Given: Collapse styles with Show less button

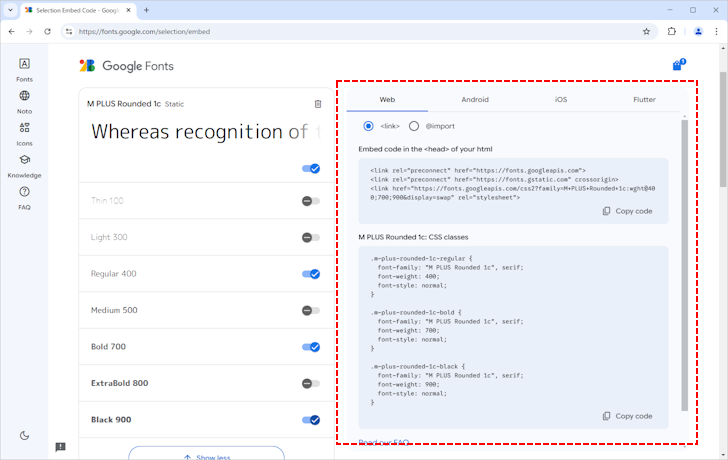Looking at the screenshot, I should tap(207, 454).
